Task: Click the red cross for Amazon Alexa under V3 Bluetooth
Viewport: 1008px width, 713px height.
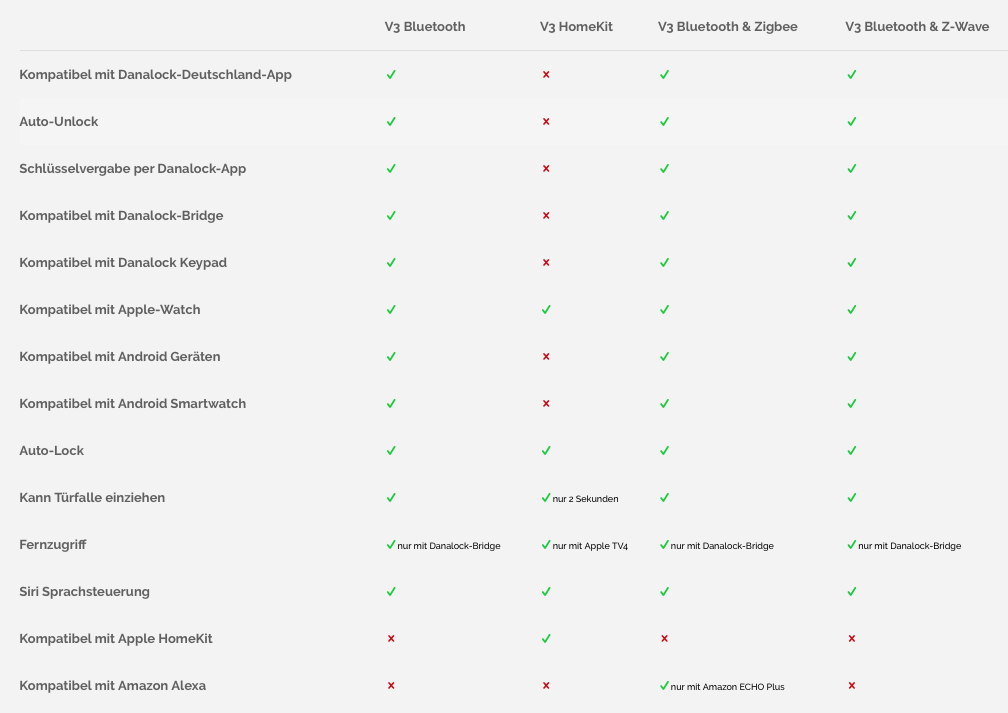Action: (391, 686)
